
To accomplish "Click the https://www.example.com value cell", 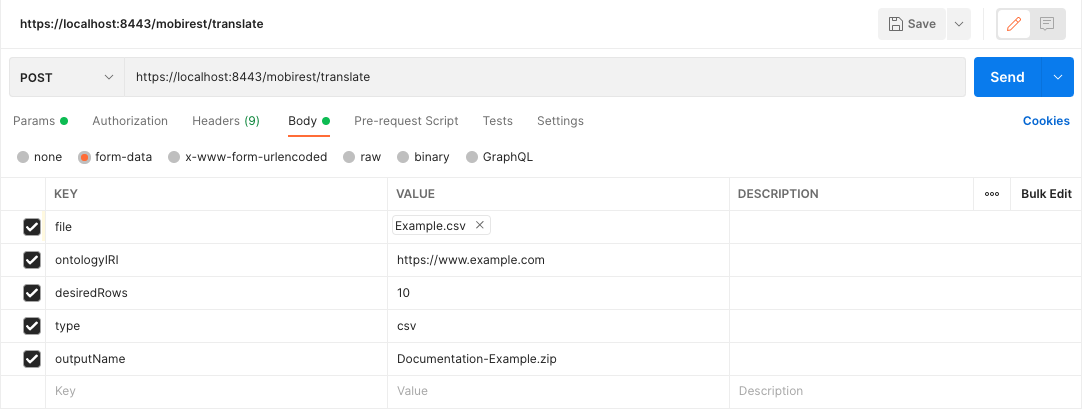I will click(558, 260).
